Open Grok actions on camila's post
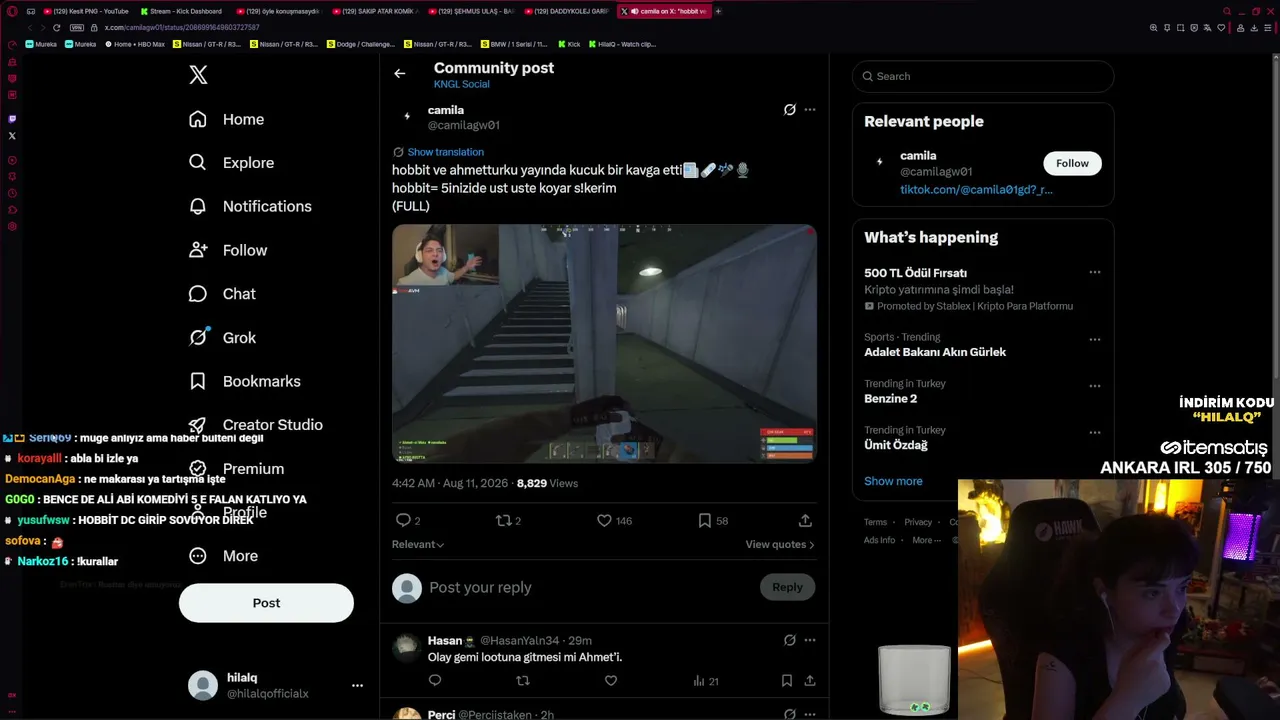 click(789, 110)
